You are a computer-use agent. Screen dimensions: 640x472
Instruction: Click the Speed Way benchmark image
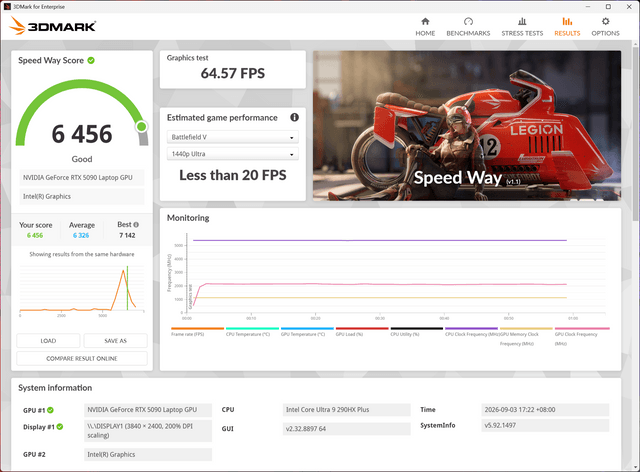(x=467, y=125)
